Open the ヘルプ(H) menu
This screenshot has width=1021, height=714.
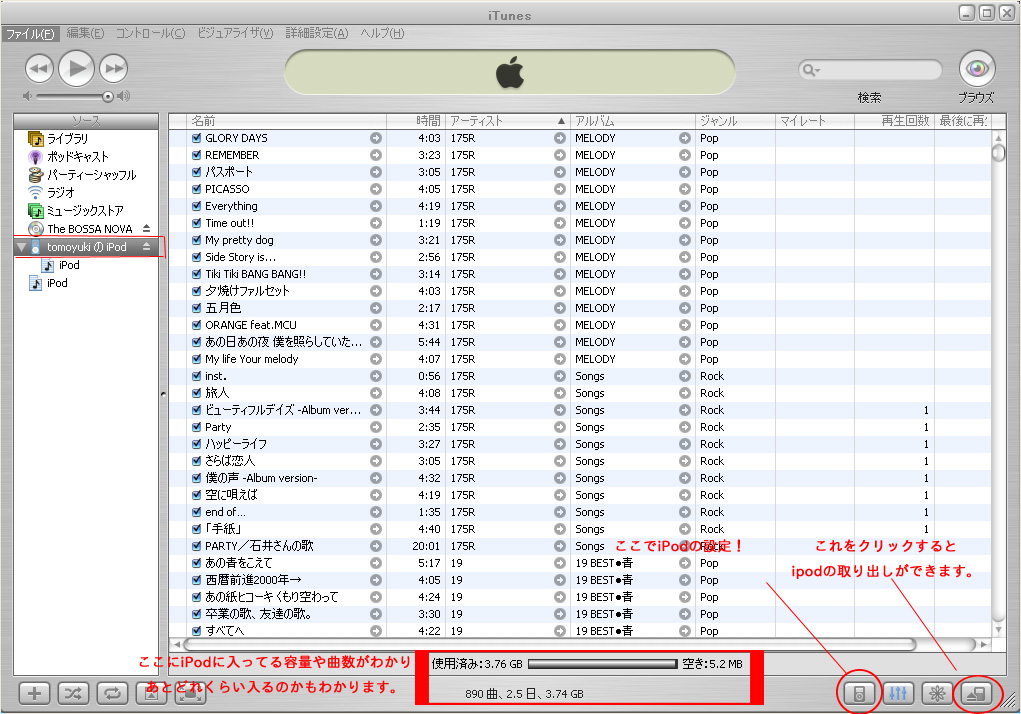click(x=382, y=33)
